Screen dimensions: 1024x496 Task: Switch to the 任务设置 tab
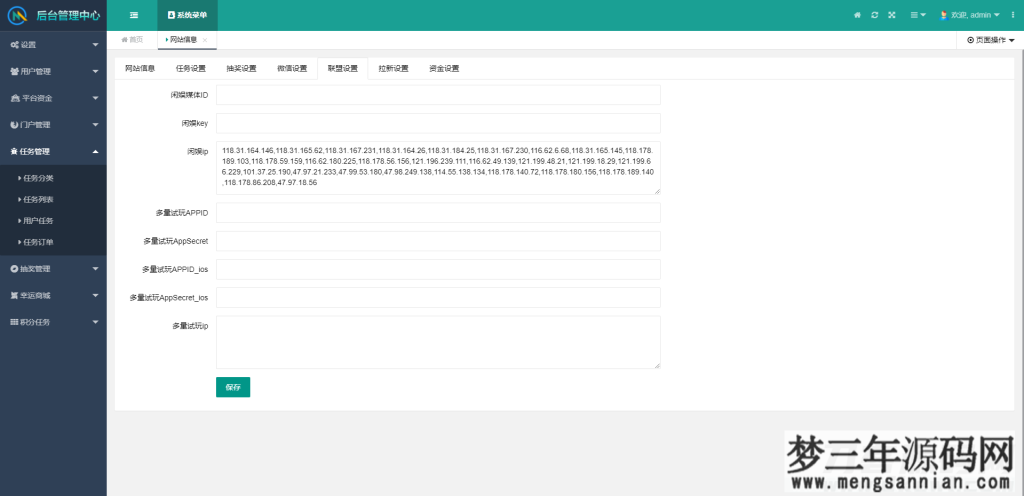(x=190, y=68)
